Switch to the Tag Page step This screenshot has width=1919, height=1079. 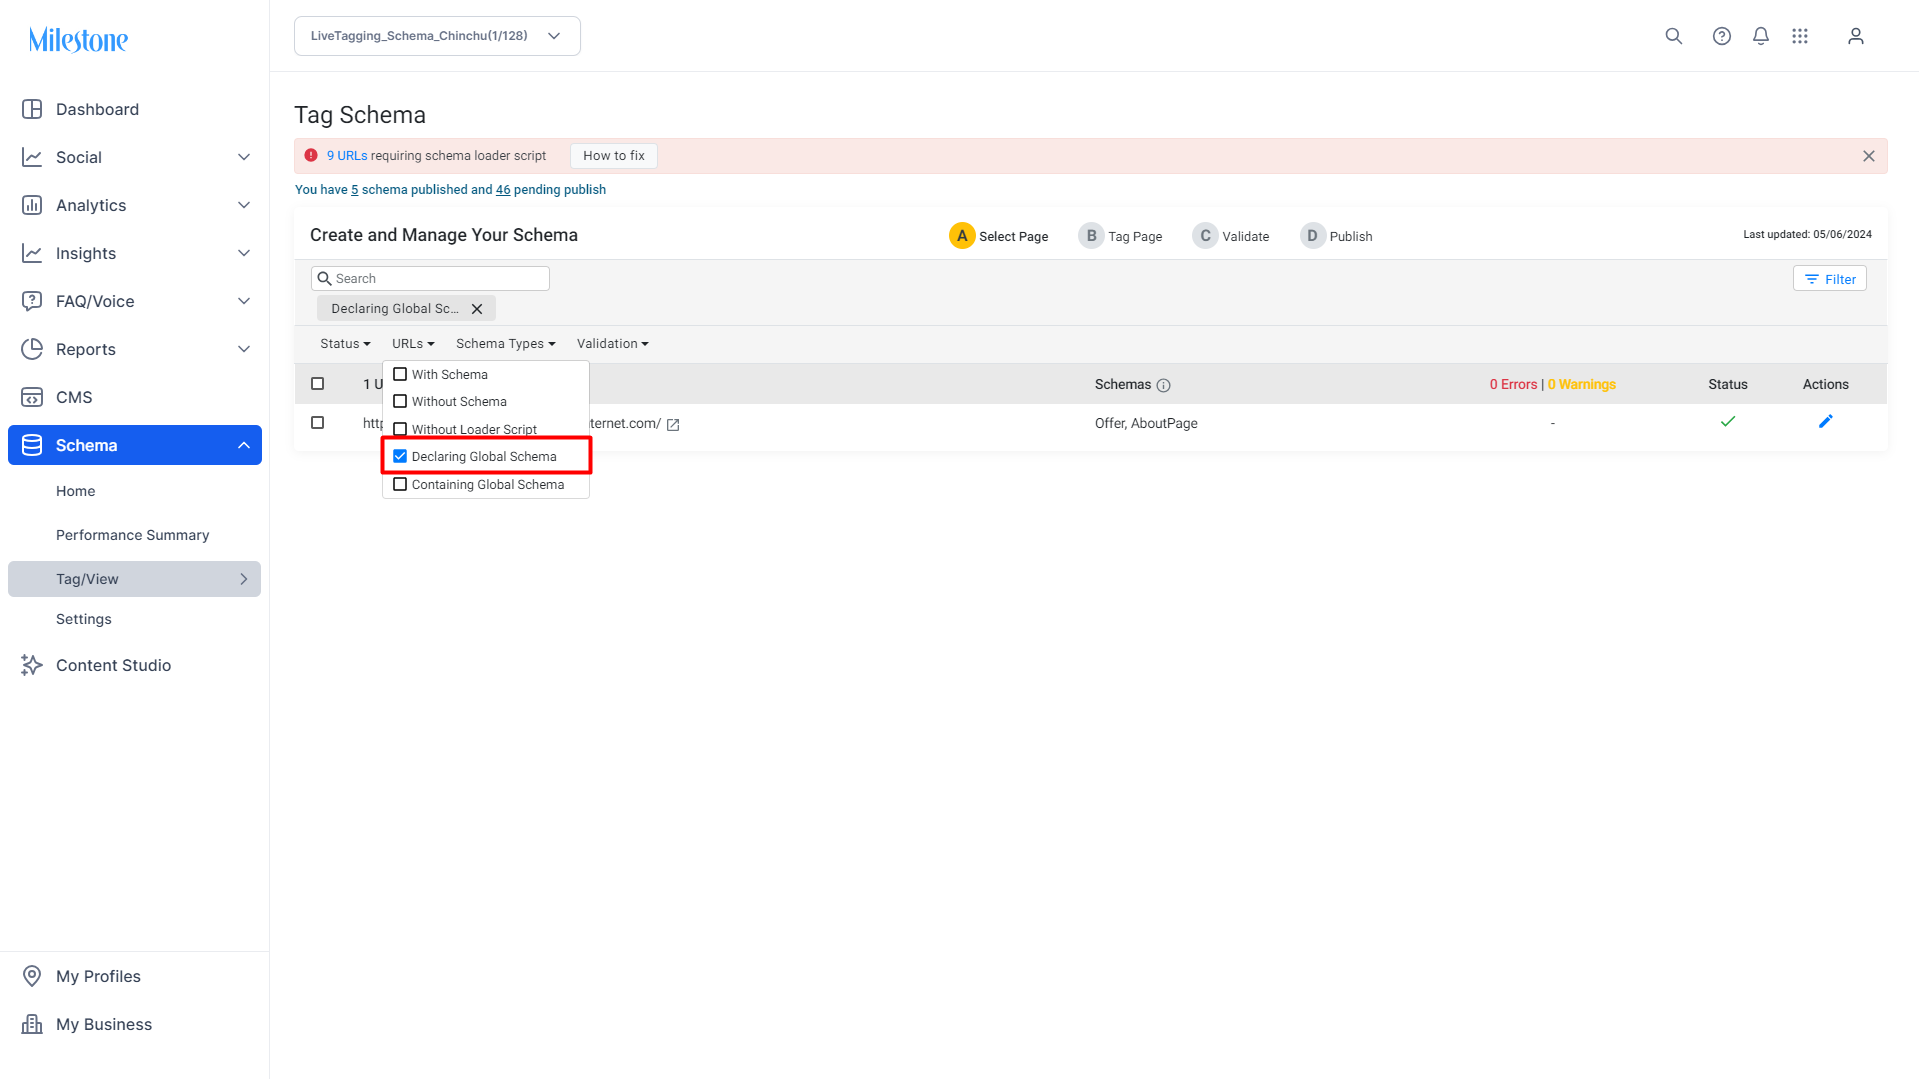tap(1120, 236)
